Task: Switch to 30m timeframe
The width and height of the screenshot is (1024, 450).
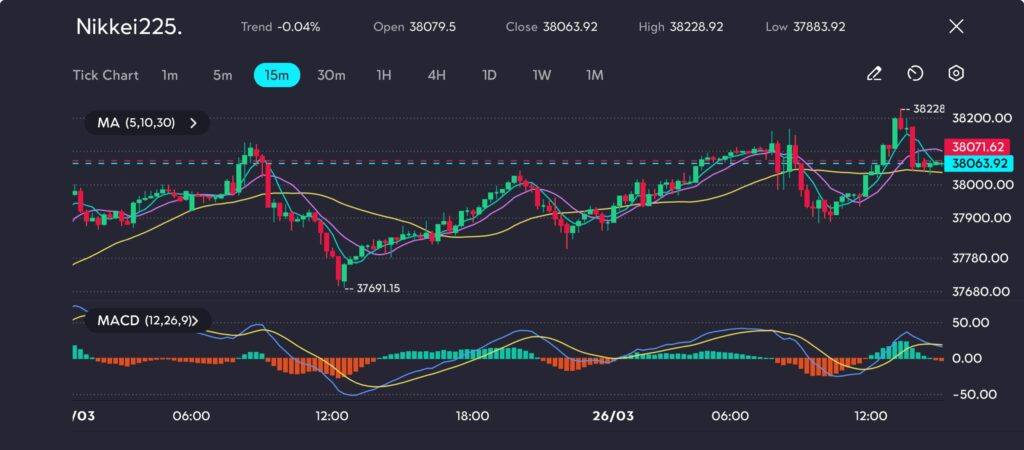Action: click(331, 75)
